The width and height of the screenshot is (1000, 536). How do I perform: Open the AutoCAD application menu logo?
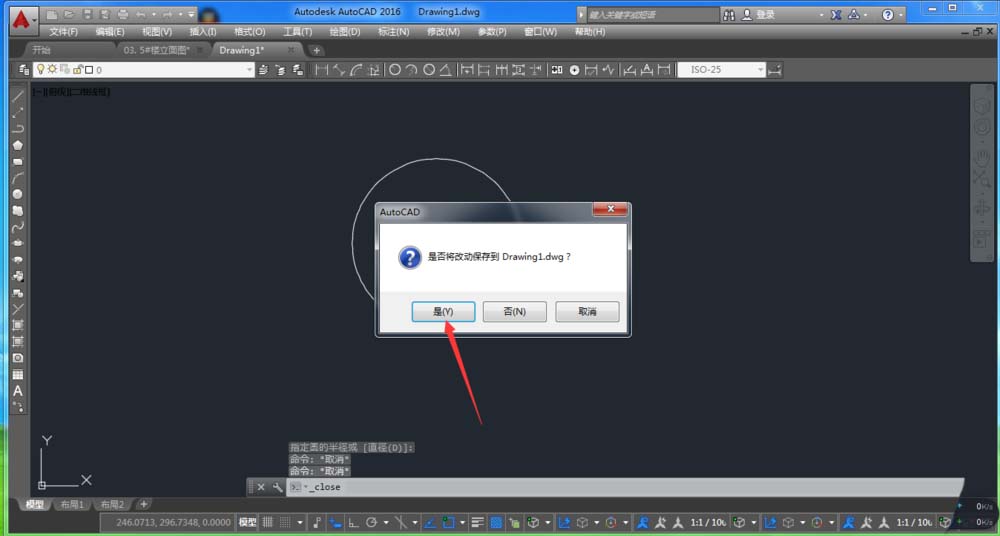(x=23, y=20)
